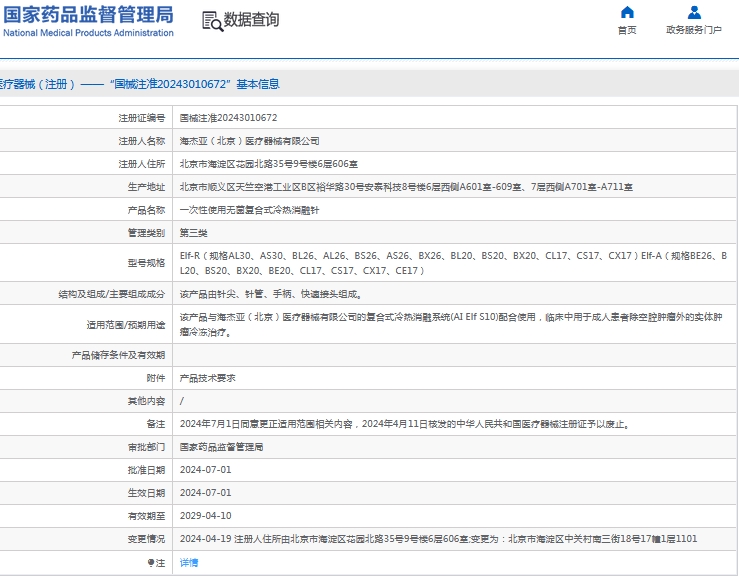Screen dimensions: 739x582
Task: Click intended-use text mentioning AI Elf S10
Action: point(451,325)
